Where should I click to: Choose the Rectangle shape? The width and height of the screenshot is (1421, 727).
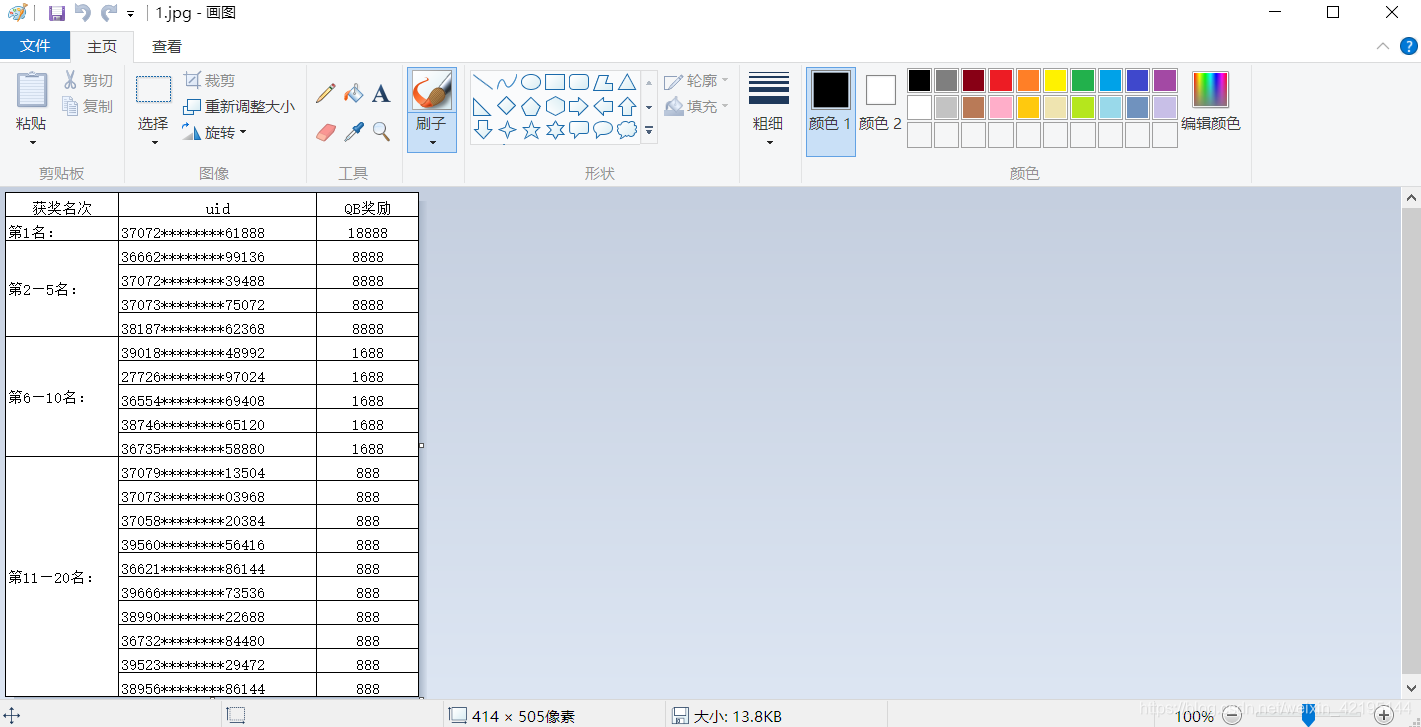tap(555, 82)
